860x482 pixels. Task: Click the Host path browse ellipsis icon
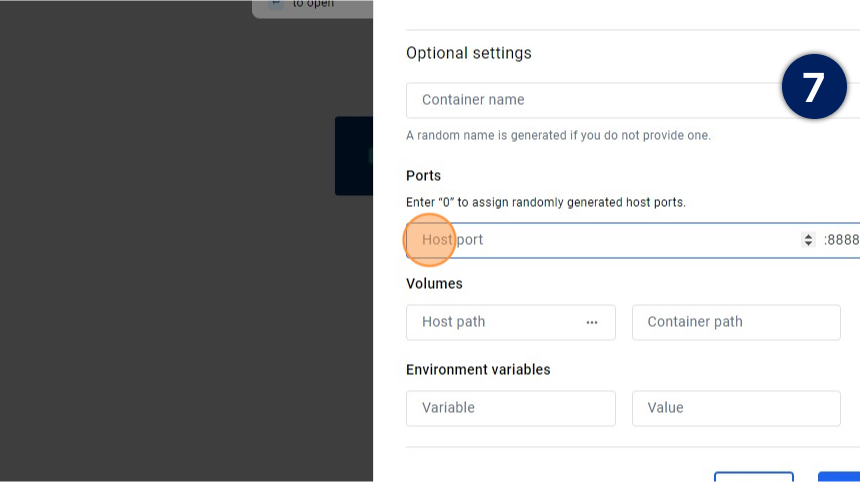click(x=592, y=322)
